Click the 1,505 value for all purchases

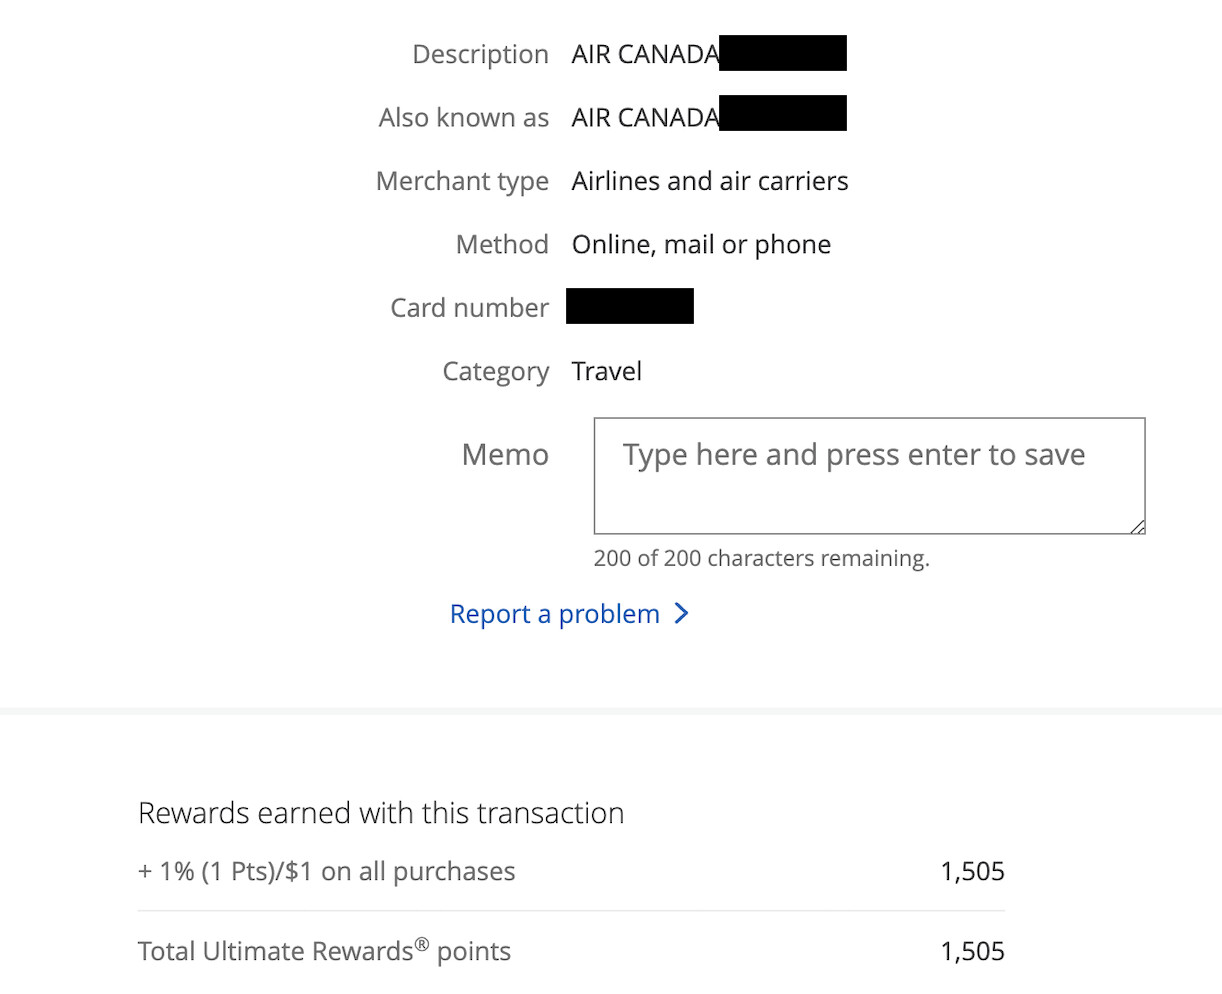(972, 872)
